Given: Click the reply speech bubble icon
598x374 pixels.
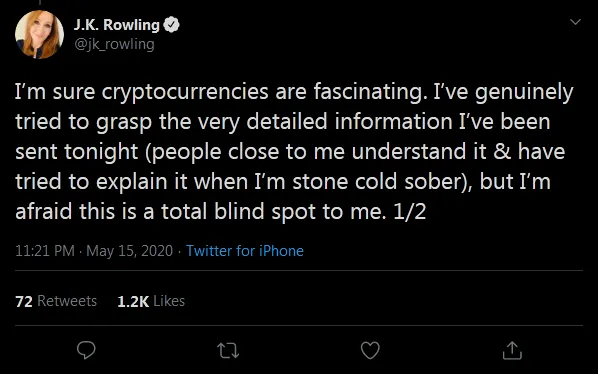Looking at the screenshot, I should pyautogui.click(x=86, y=350).
